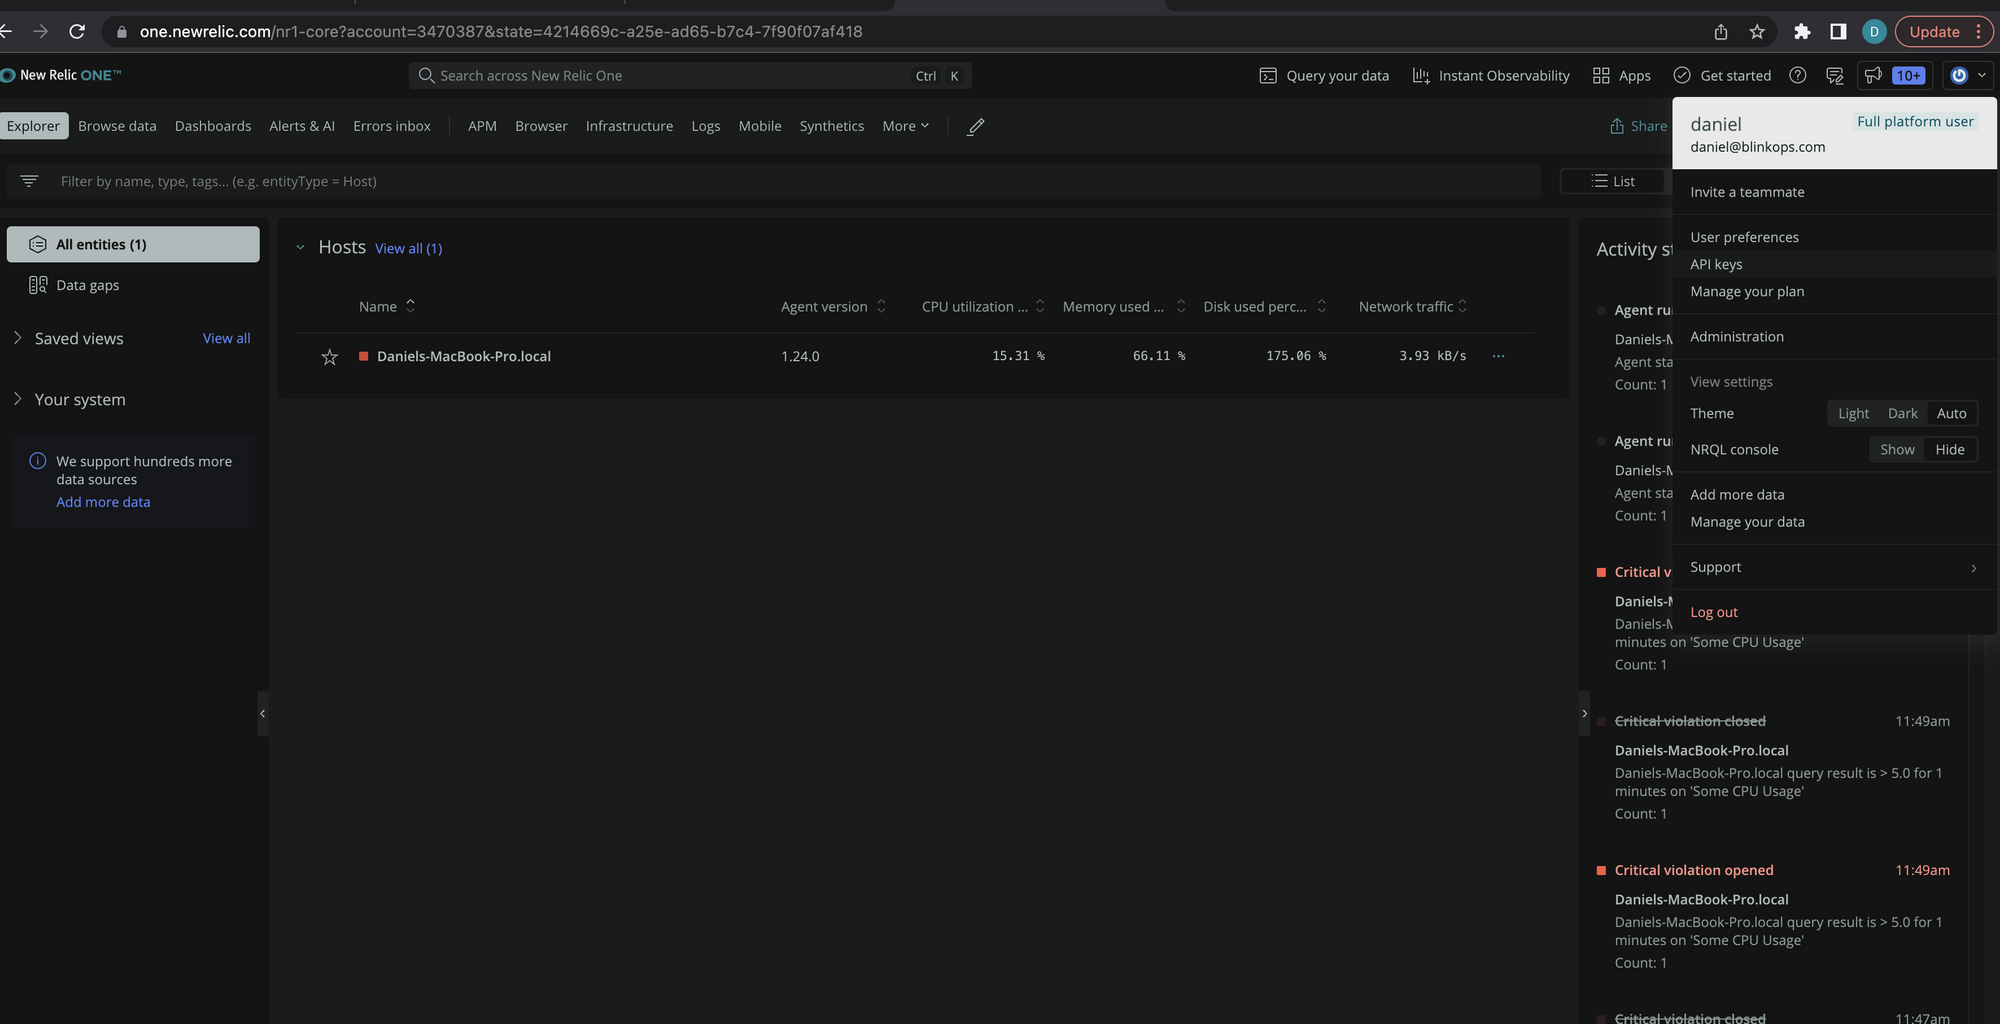Select the Explorer tab

(33, 126)
